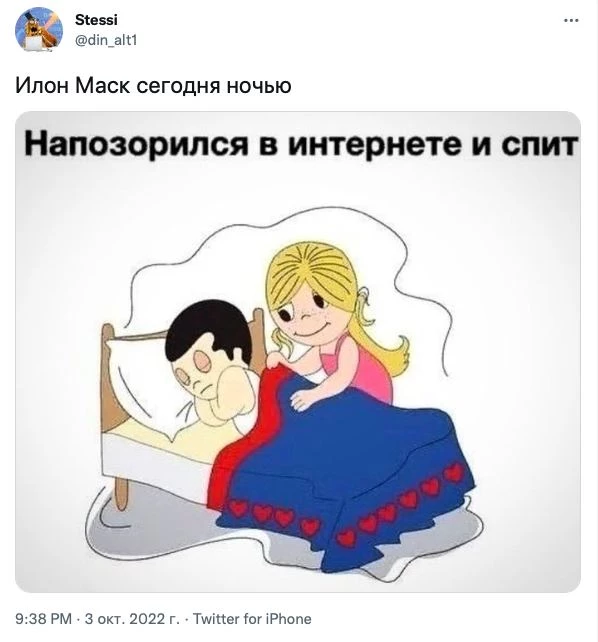Click the wooden bed leg
Screen dimensions: 598x642
[x=121, y=495]
